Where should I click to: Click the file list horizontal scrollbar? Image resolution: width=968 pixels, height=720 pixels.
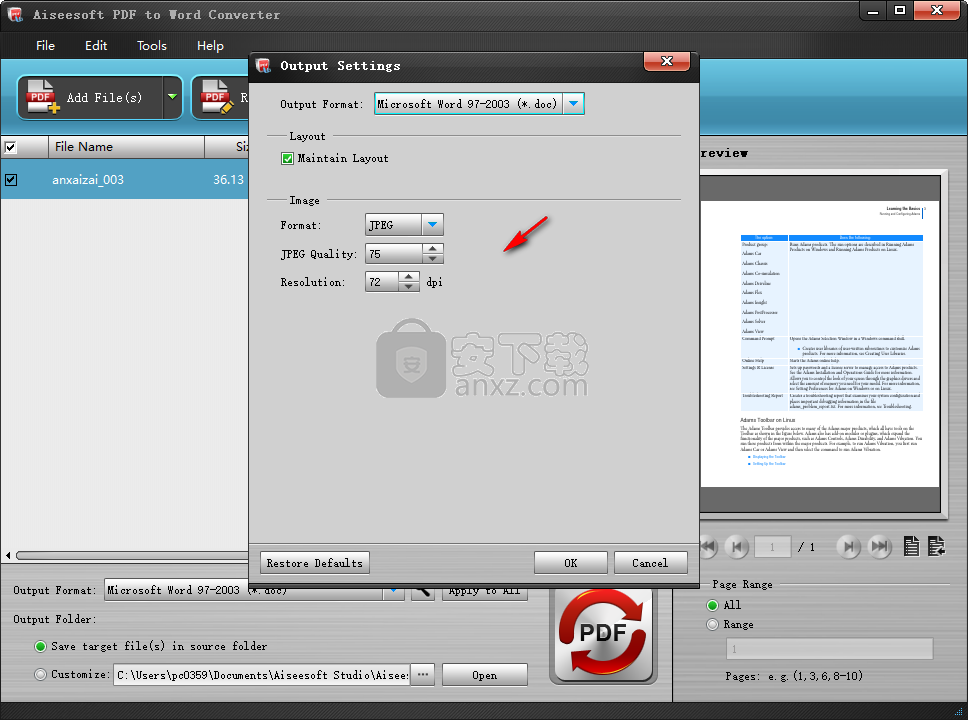(x=131, y=555)
